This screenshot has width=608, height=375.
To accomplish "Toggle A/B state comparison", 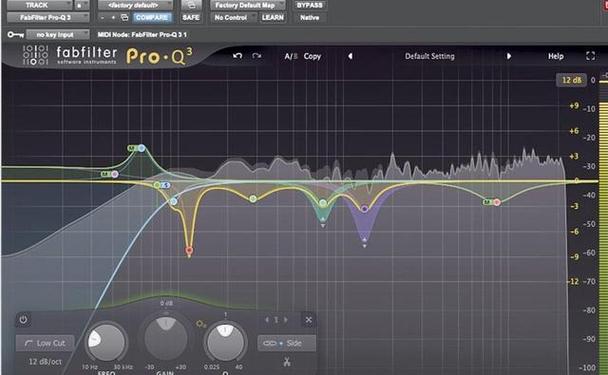I will pyautogui.click(x=291, y=56).
